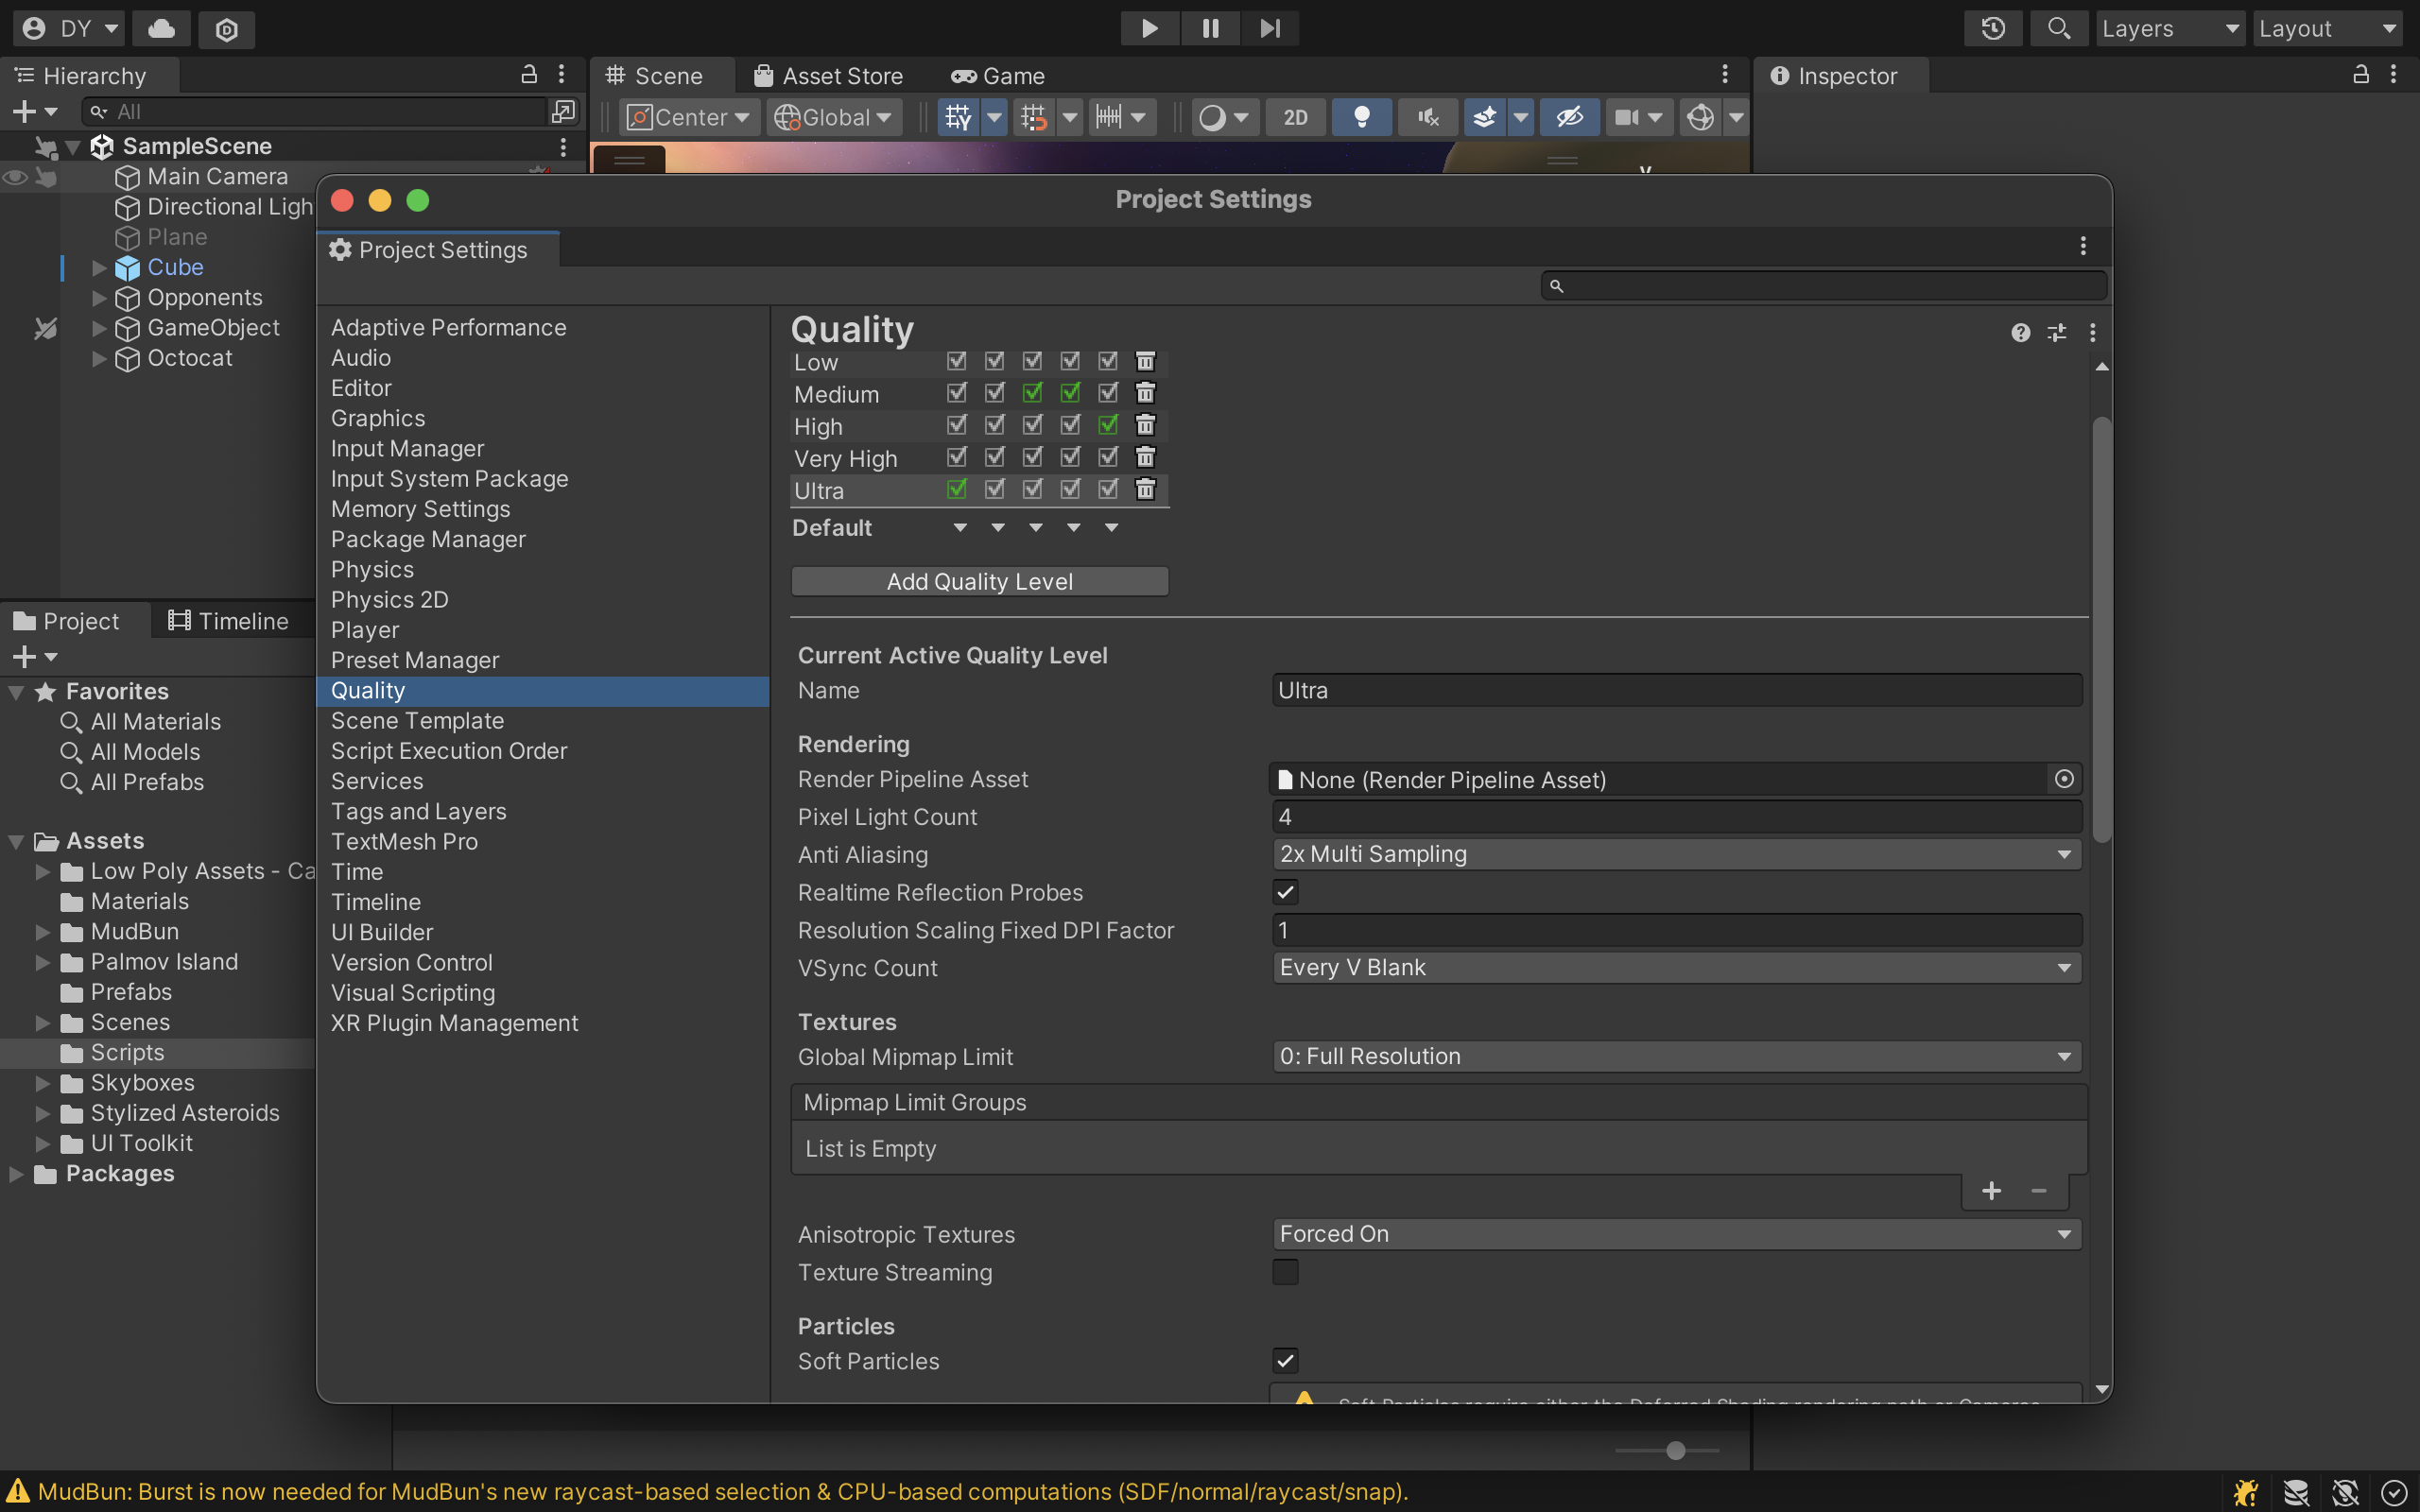Expand the Cube object in Hierarchy
The width and height of the screenshot is (2420, 1512).
tap(98, 268)
